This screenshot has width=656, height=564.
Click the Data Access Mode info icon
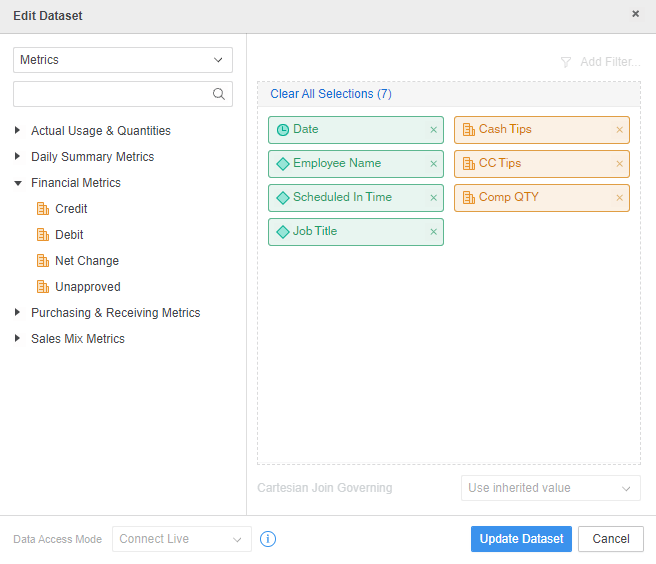268,539
